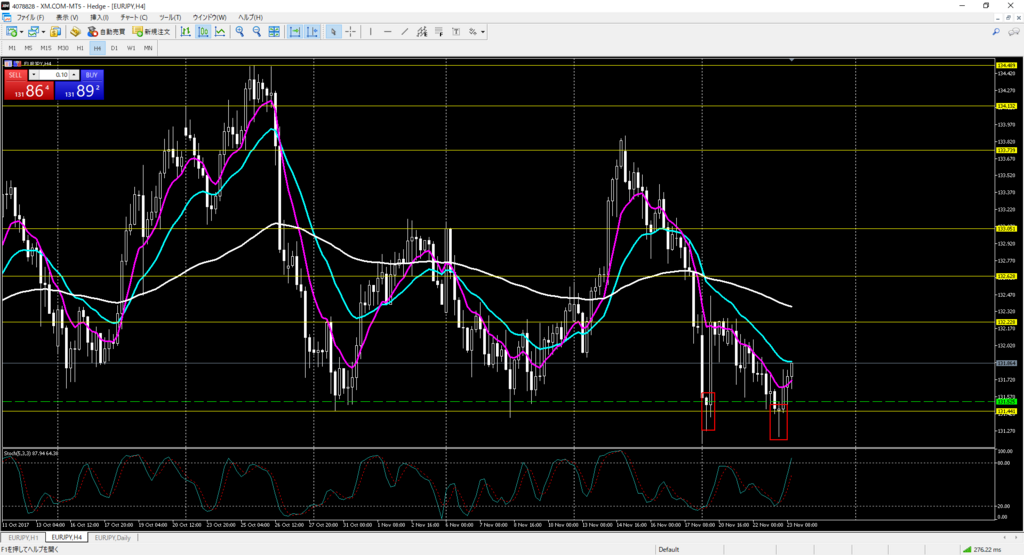Toggle the chart shift icon
The height and width of the screenshot is (555, 1024).
312,31
